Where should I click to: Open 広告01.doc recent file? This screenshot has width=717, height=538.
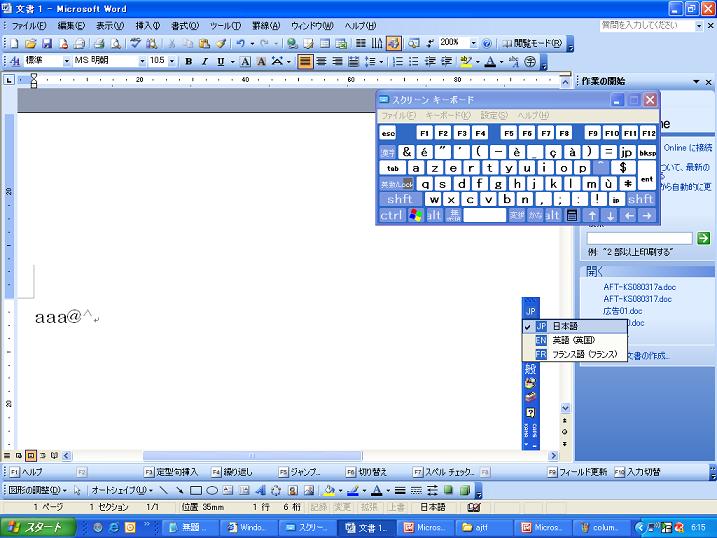pos(622,311)
